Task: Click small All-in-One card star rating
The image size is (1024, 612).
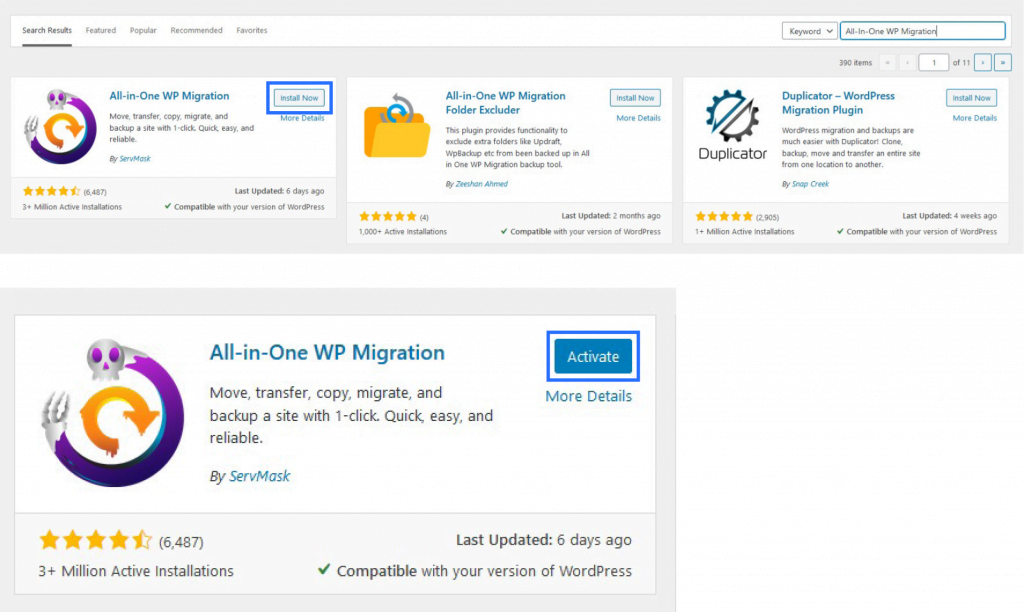Action: coord(51,191)
